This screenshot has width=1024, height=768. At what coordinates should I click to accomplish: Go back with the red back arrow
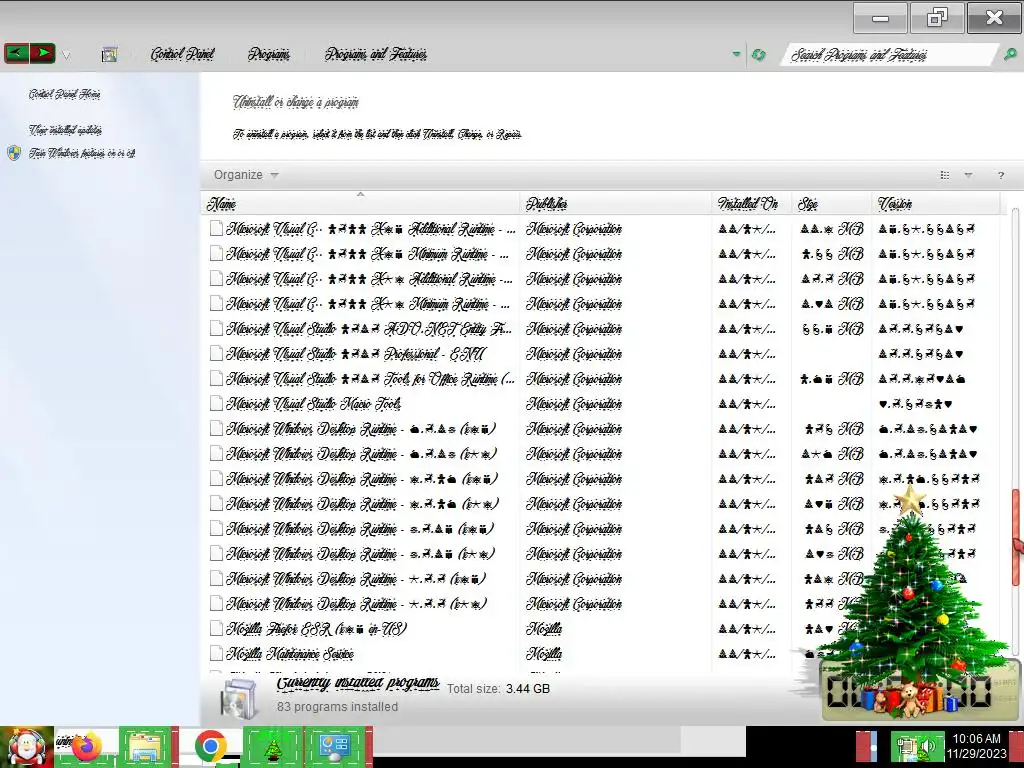click(x=17, y=53)
